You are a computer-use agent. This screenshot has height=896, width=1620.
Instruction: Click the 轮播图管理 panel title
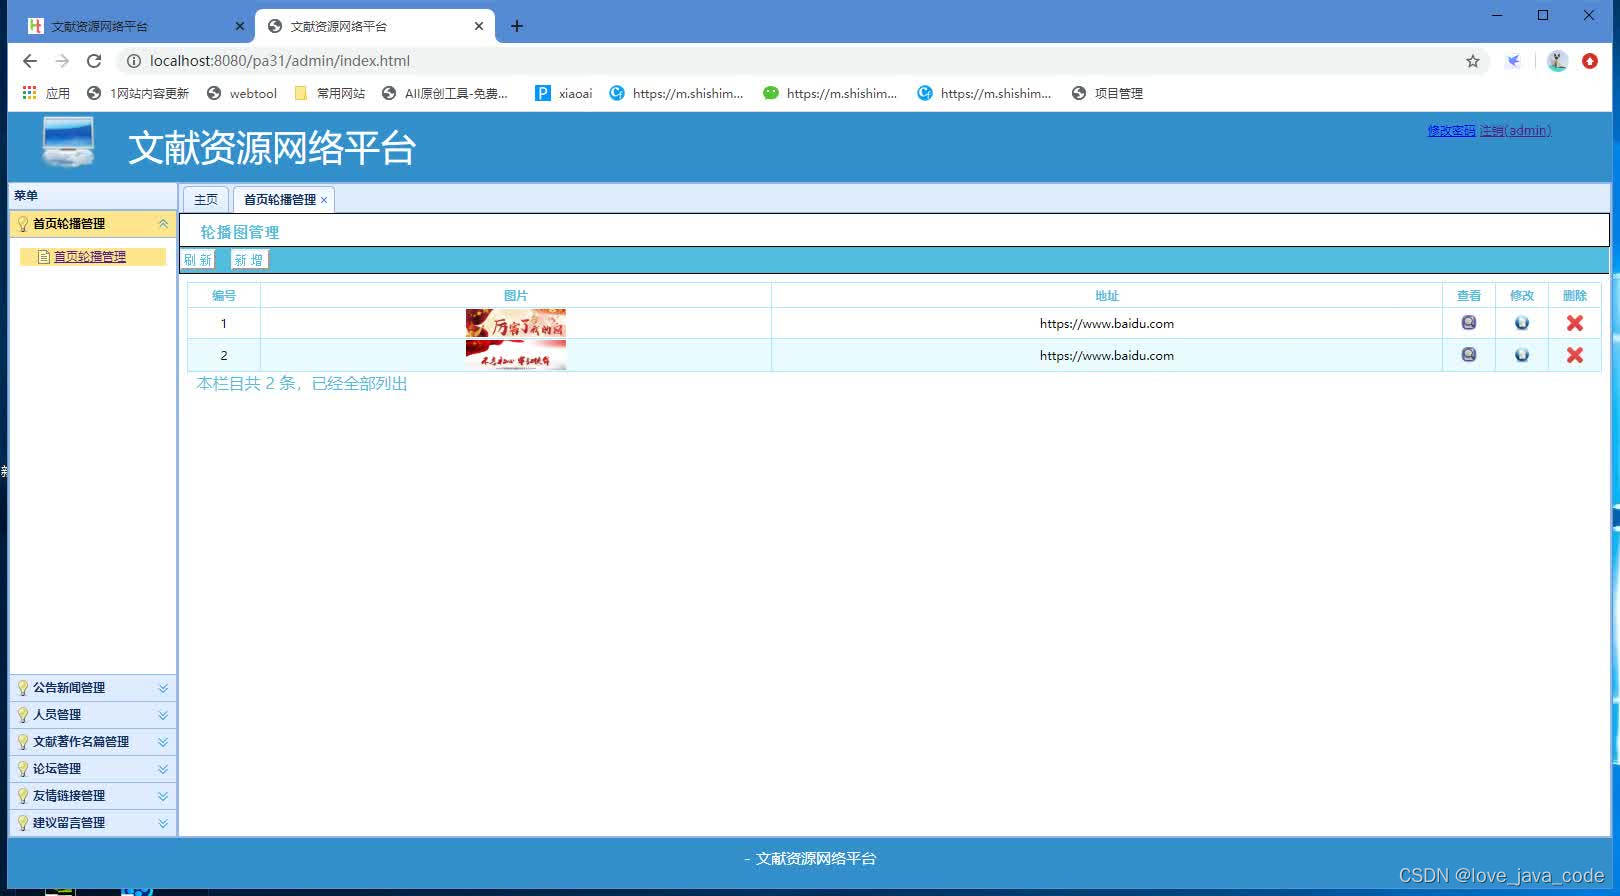pyautogui.click(x=240, y=232)
